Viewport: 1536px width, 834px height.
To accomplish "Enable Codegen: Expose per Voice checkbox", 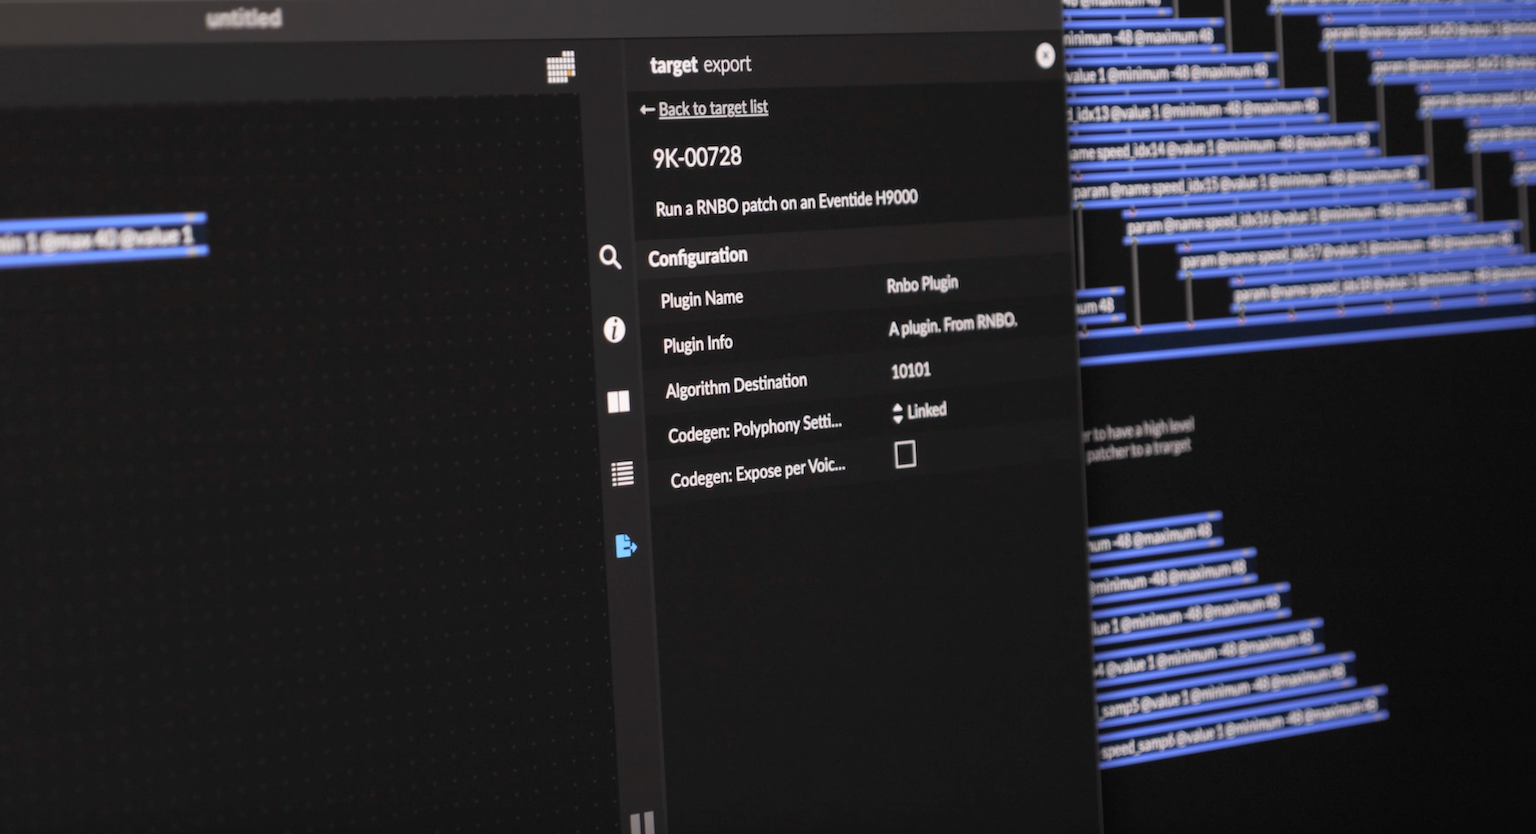I will coord(905,455).
